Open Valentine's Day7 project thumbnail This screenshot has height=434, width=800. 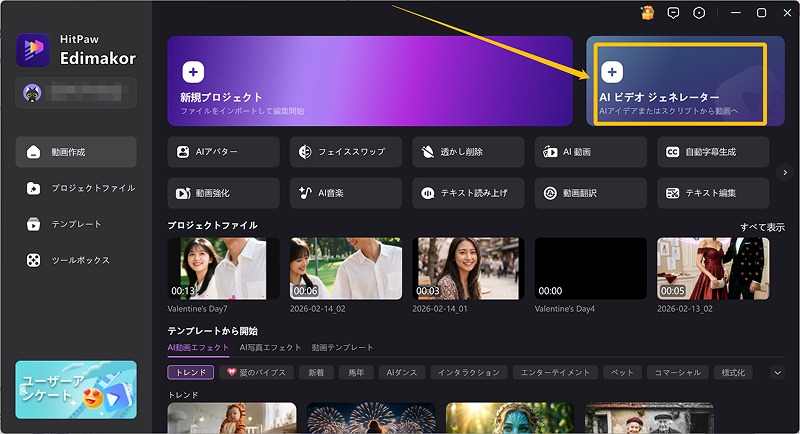[223, 269]
